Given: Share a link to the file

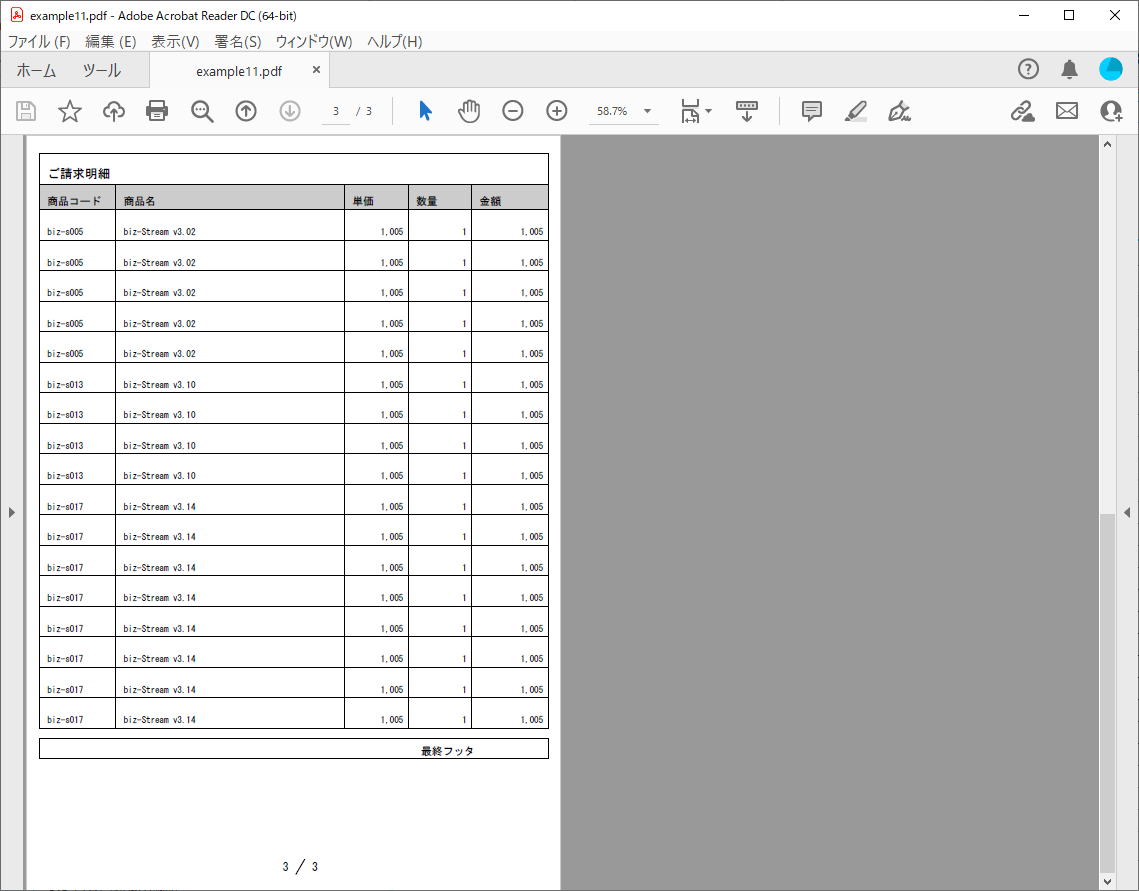Looking at the screenshot, I should point(1023,111).
